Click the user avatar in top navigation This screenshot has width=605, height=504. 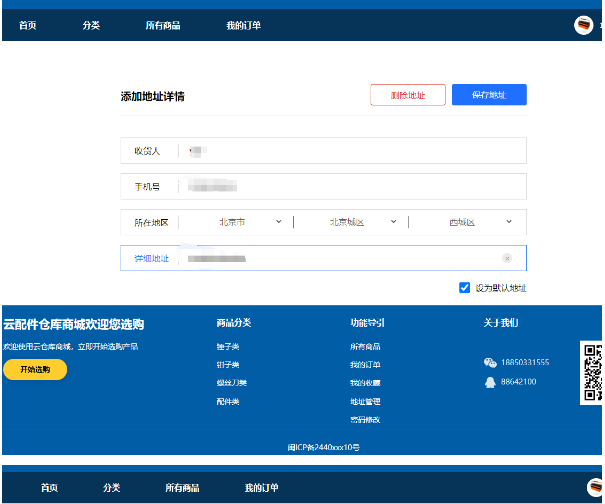click(583, 26)
